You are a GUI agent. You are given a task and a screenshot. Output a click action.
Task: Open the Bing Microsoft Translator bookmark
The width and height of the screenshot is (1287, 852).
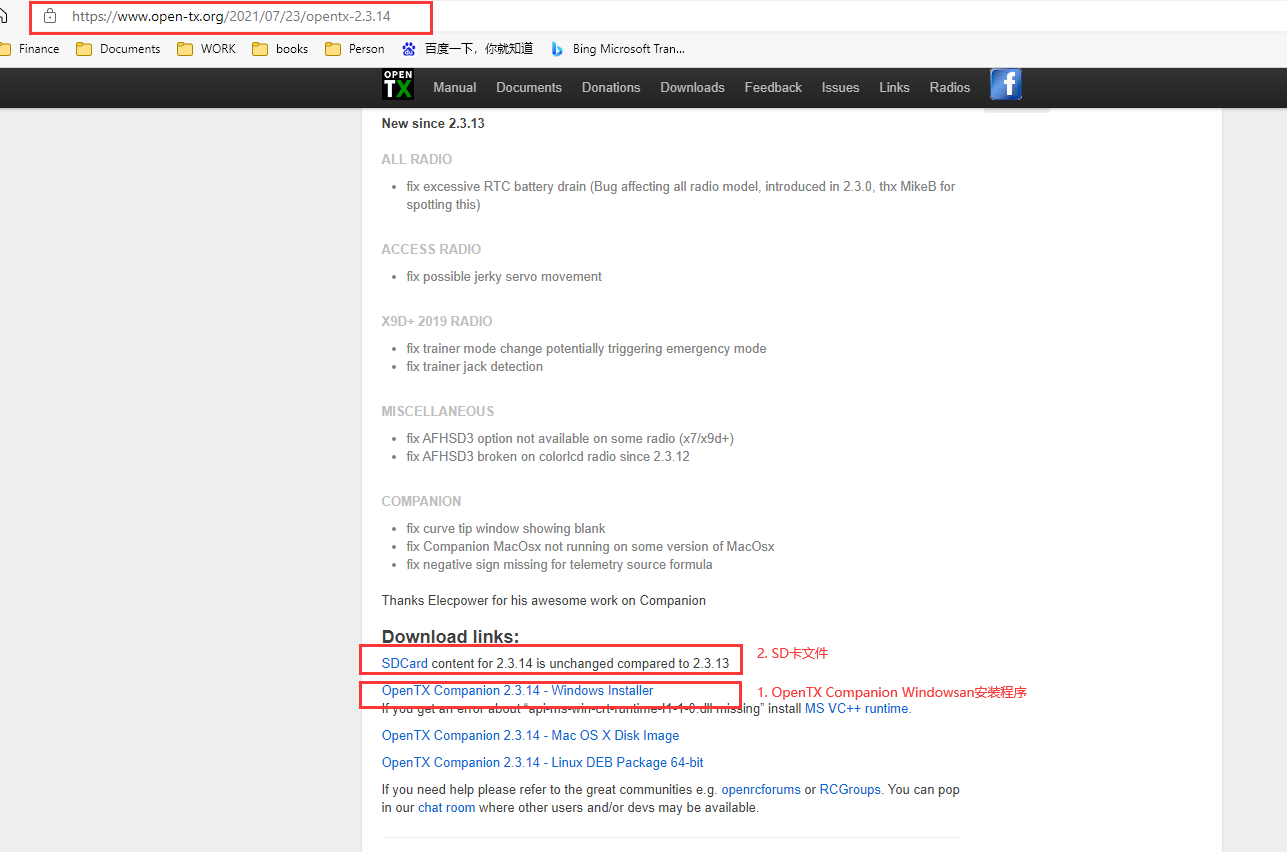point(617,48)
